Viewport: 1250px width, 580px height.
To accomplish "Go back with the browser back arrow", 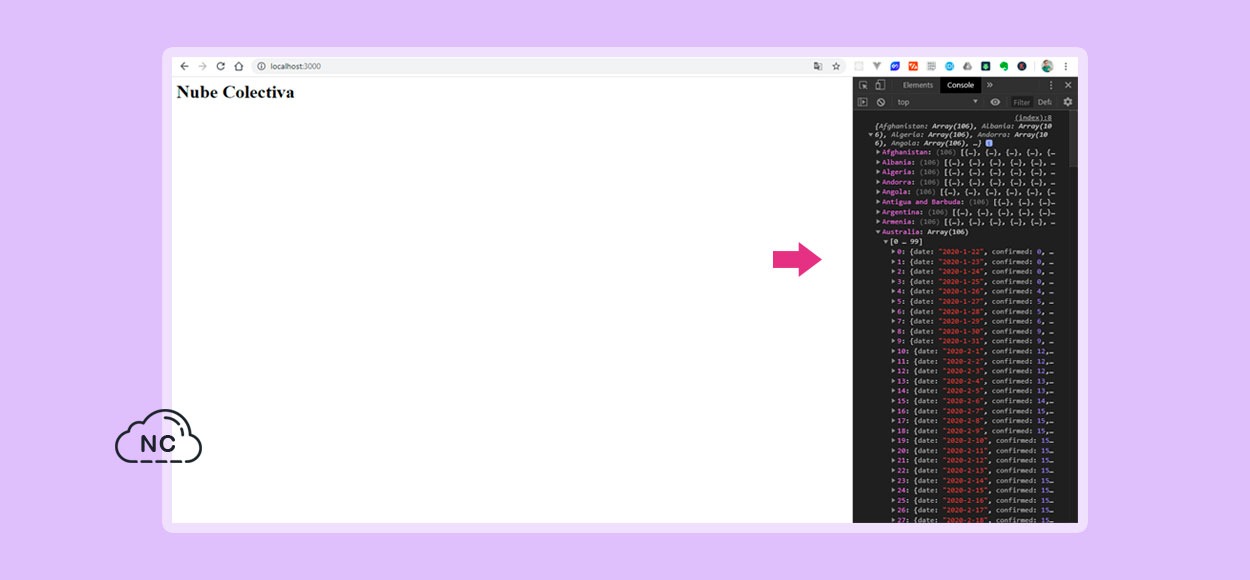I will [x=184, y=66].
